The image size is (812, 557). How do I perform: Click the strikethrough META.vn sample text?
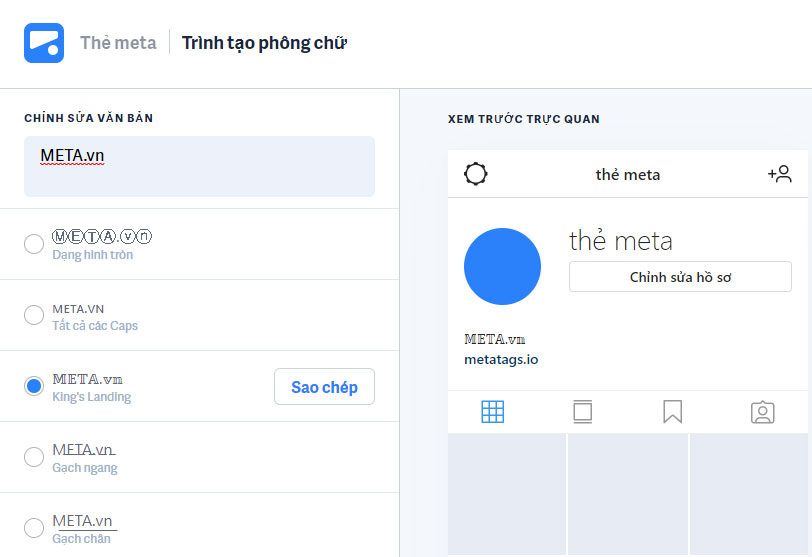(83, 450)
